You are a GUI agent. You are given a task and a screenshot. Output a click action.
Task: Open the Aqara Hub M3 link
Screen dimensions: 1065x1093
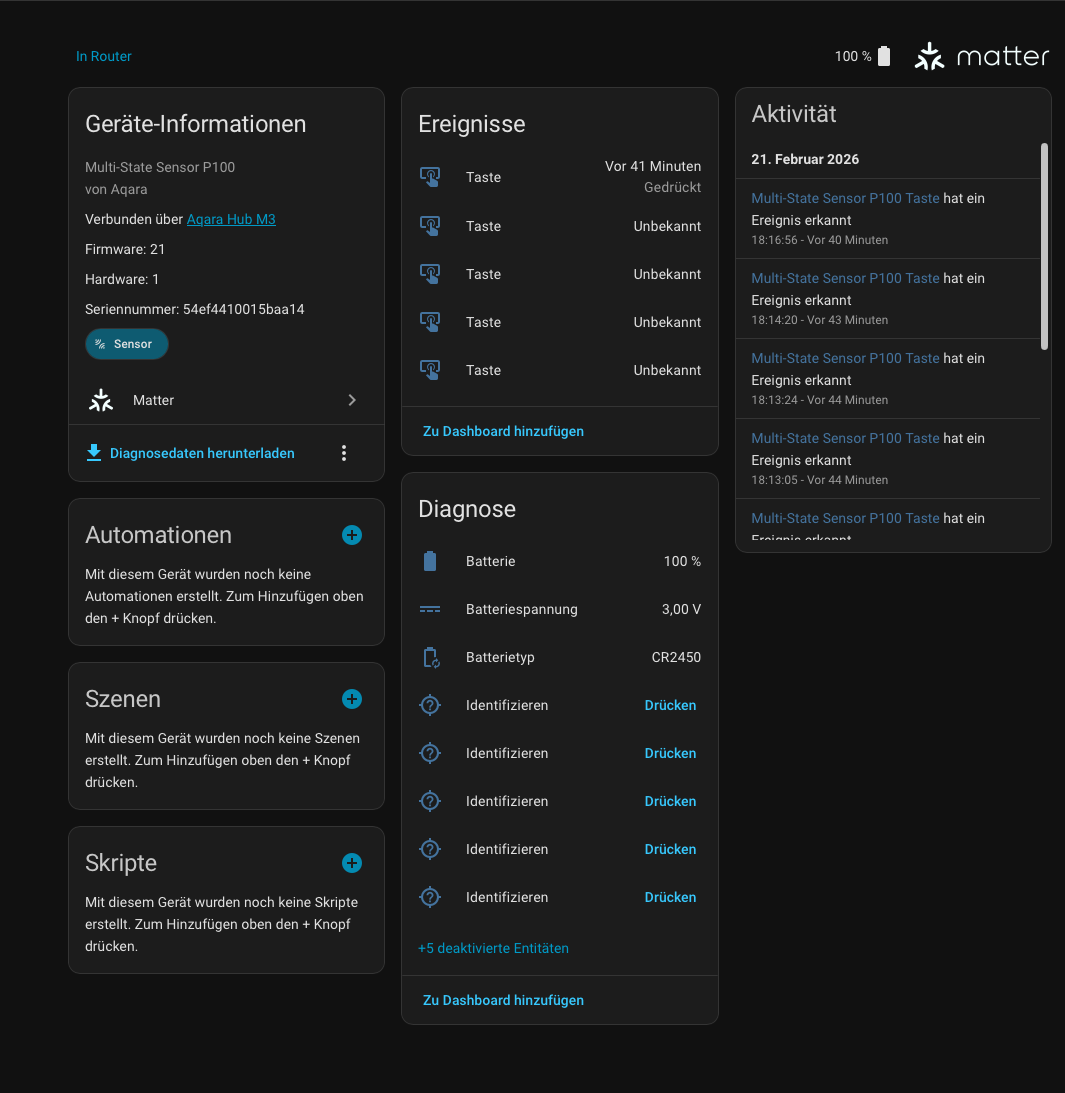pos(231,219)
